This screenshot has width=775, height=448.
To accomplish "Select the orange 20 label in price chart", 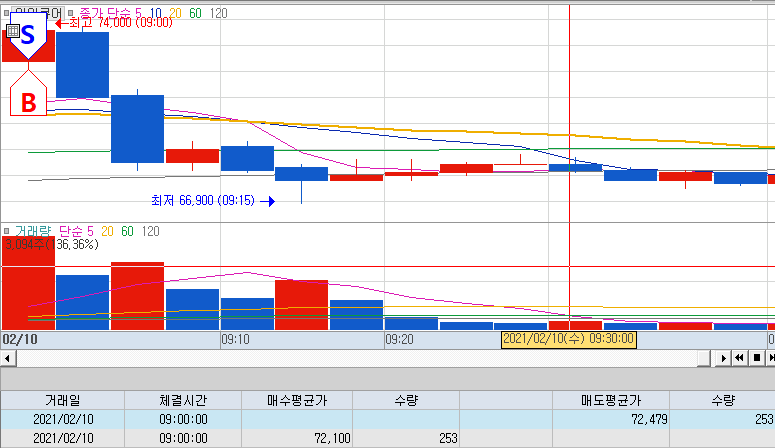I will pos(175,13).
